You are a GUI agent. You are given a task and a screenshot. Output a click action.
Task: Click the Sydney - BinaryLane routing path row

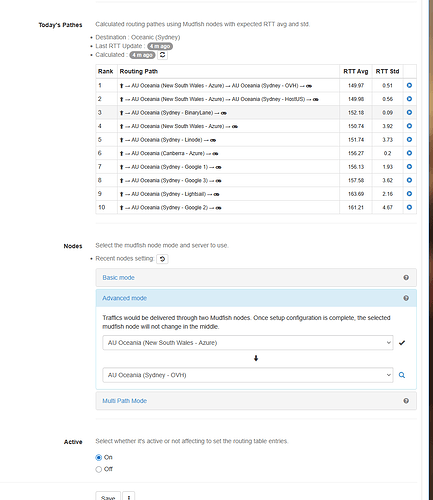tap(228, 113)
